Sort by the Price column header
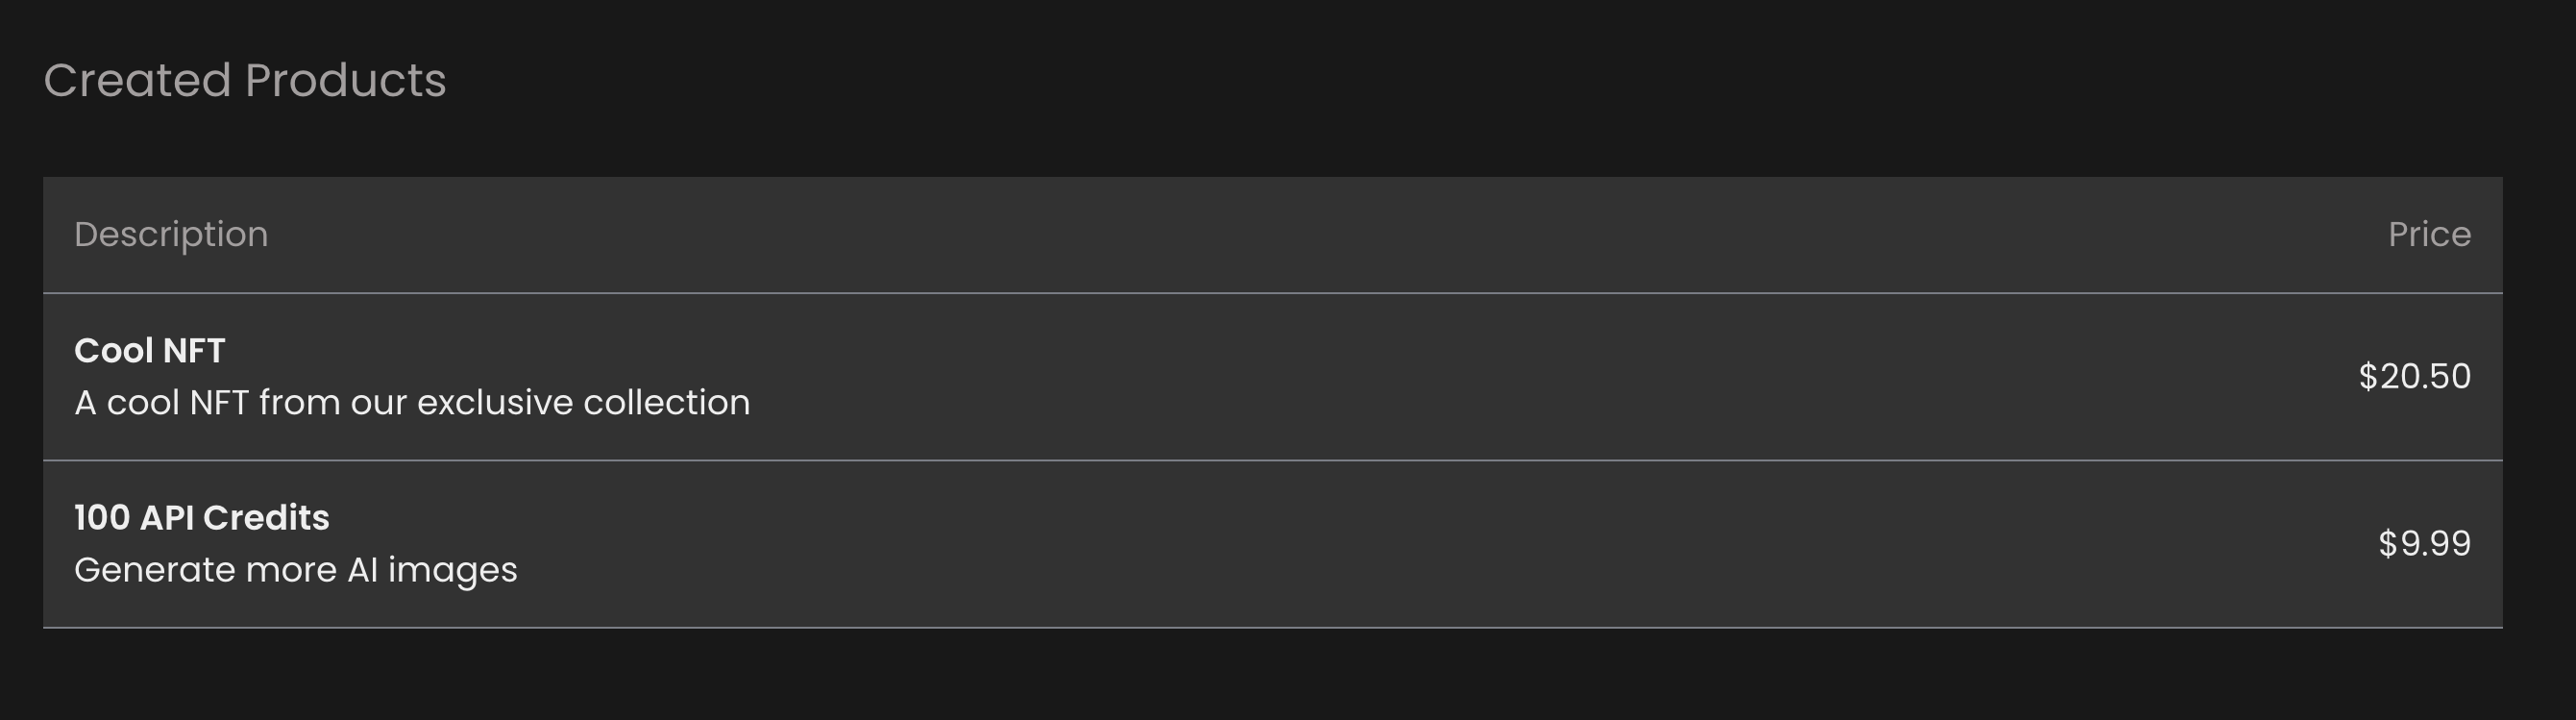The image size is (2576, 720). coord(2429,234)
